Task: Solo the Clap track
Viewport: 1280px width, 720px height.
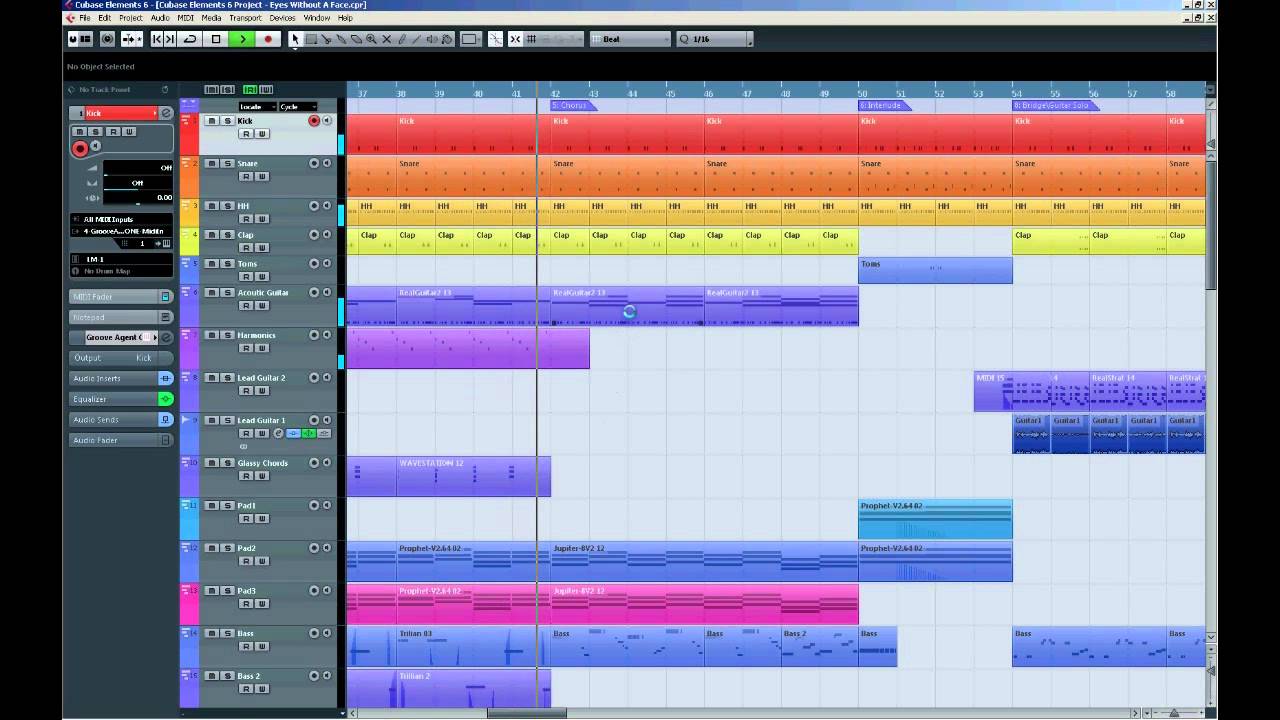Action: tap(227, 235)
